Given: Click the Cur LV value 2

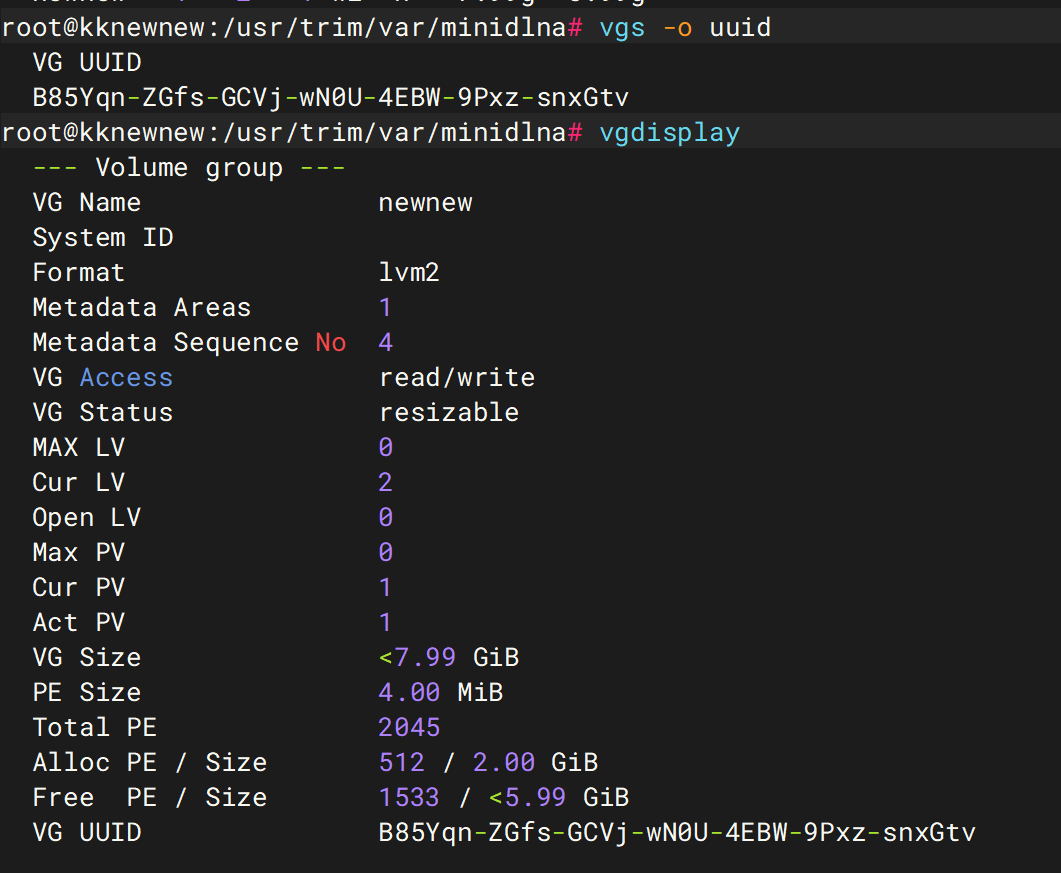Looking at the screenshot, I should tap(386, 483).
